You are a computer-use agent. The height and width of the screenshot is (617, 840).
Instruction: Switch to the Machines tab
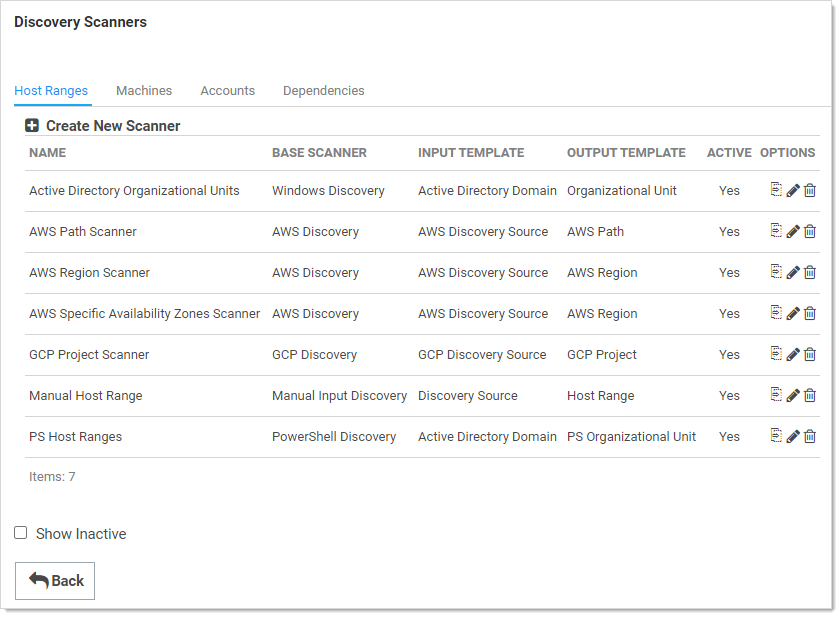tap(144, 91)
